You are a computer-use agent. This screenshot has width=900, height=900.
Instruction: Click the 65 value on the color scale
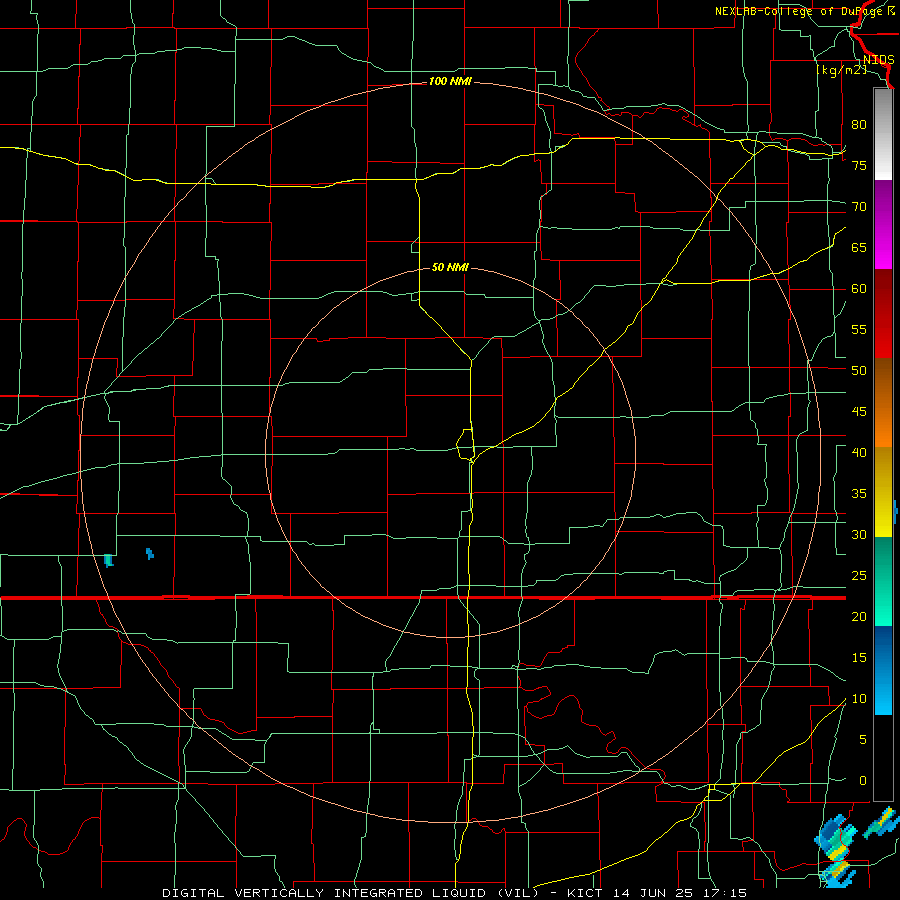coord(859,247)
